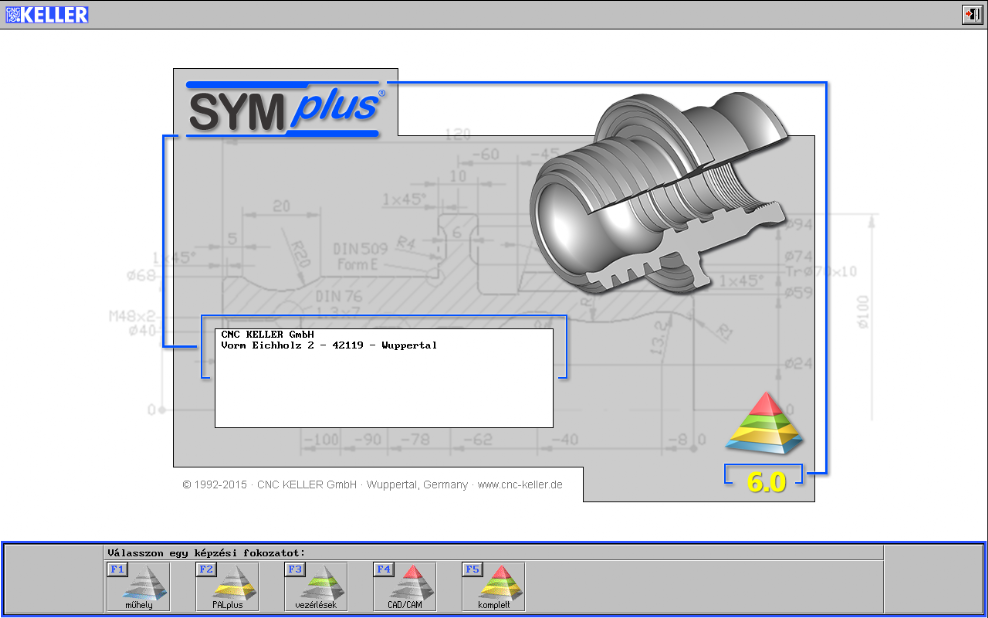Click the www.cnc-keller.de text
This screenshot has height=618, width=988.
[x=520, y=484]
